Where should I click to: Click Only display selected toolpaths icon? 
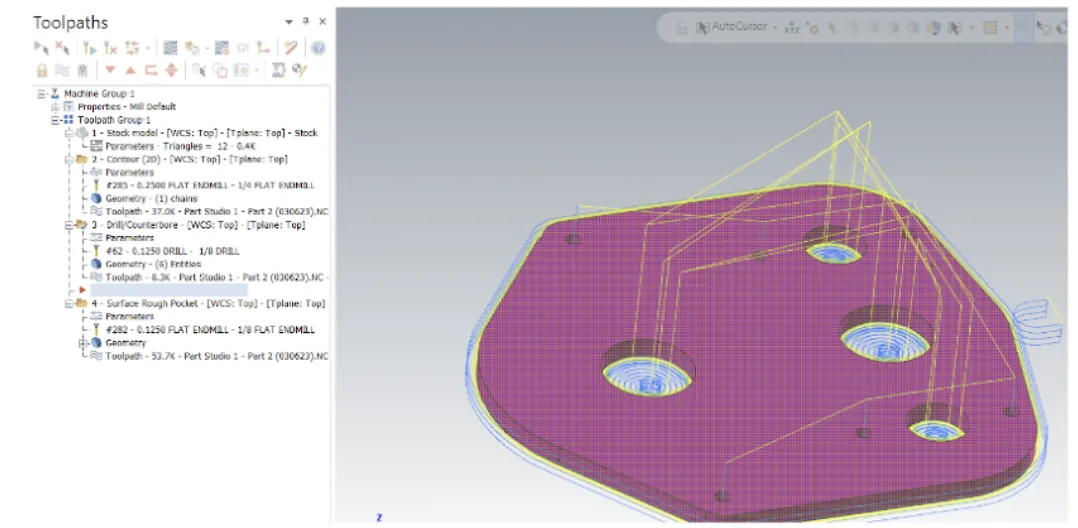pos(199,69)
